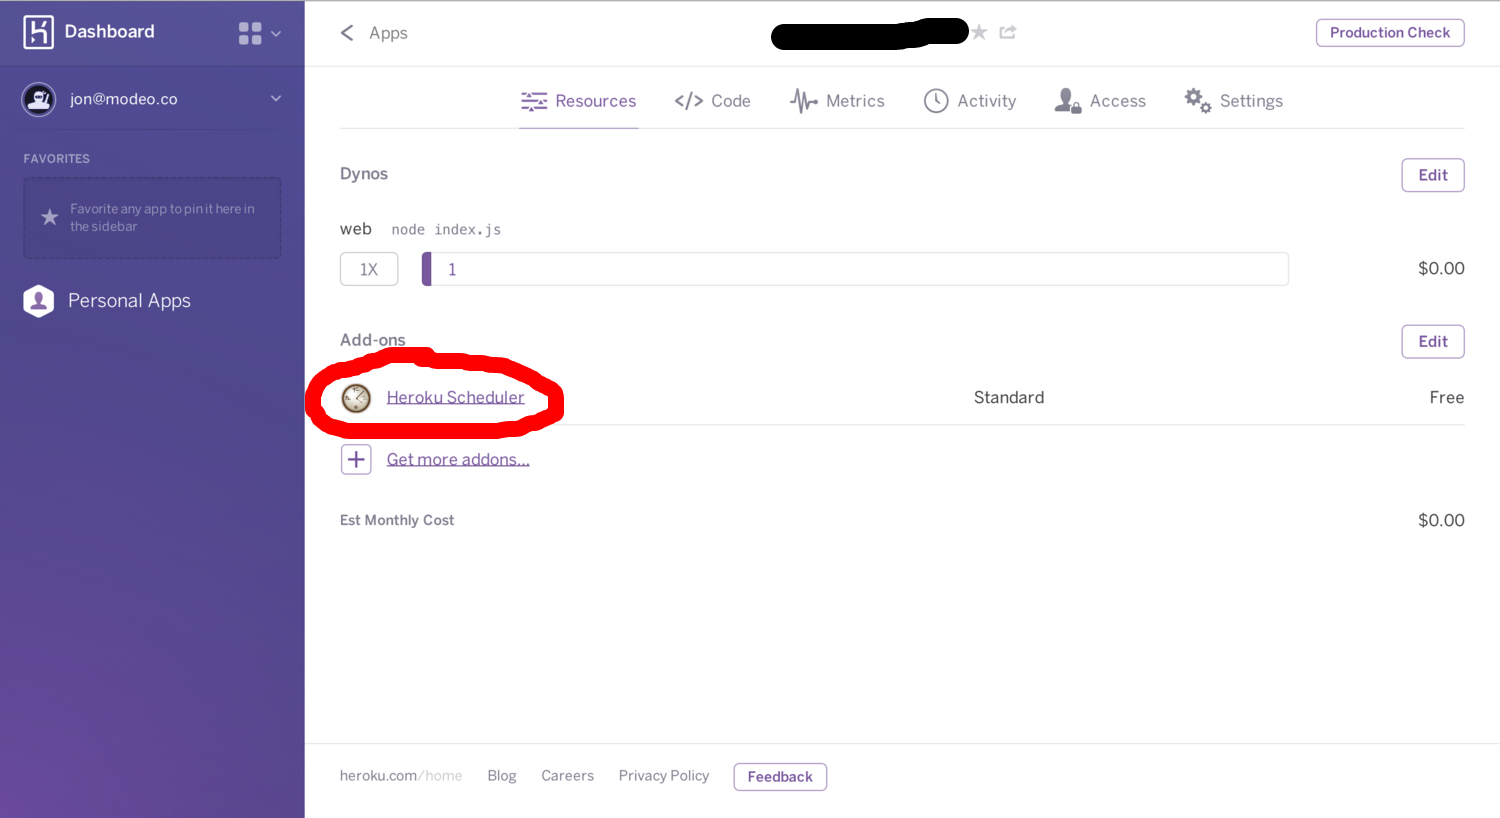Switch to the Resources tab
This screenshot has height=818, width=1500.
578,101
